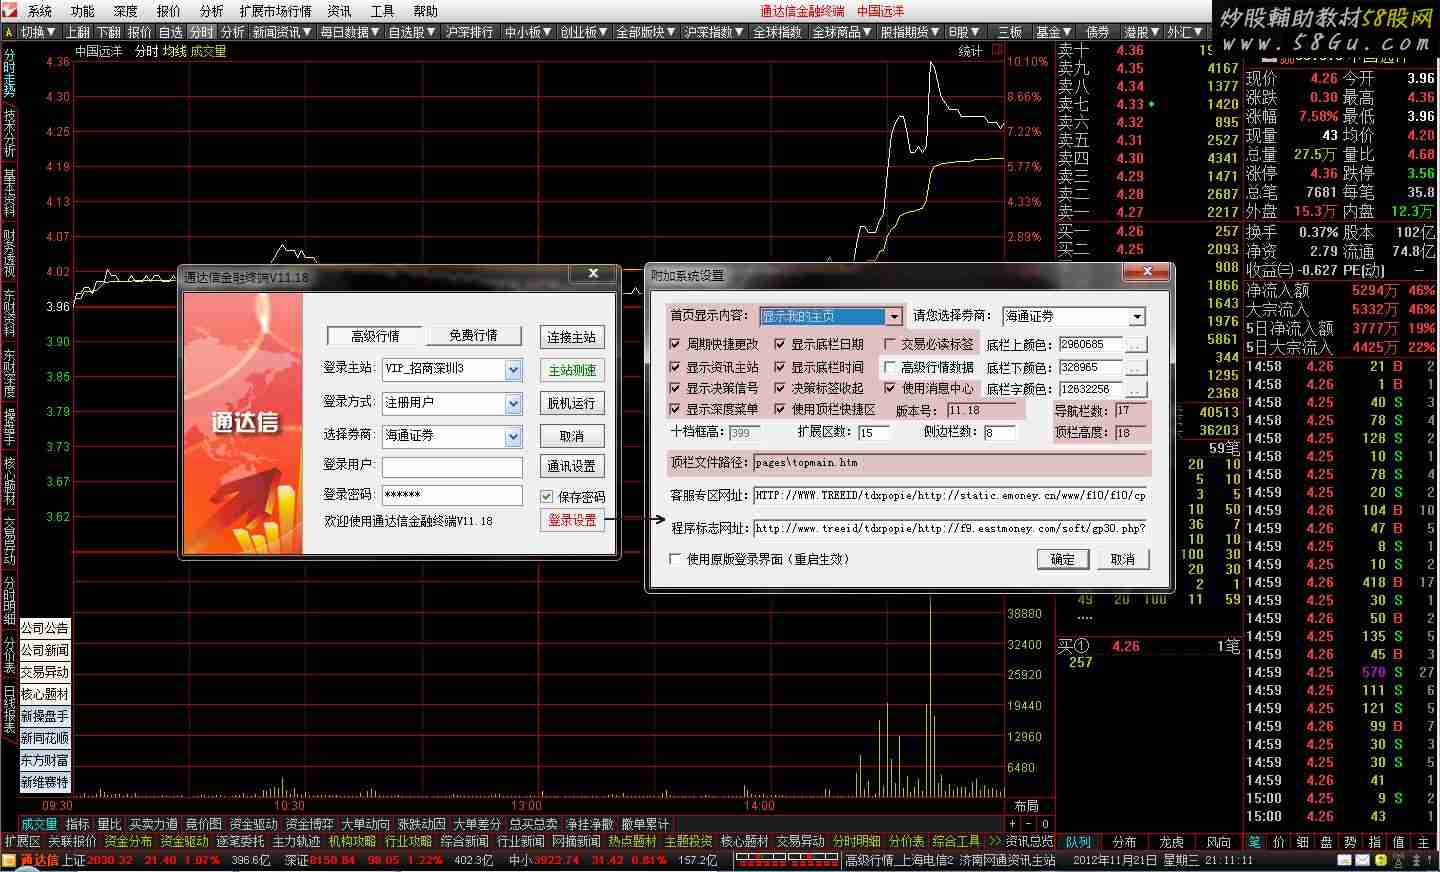Screen dimensions: 1440x872
Task: Enable 使用原版登录界面 checkbox
Action: click(x=675, y=559)
